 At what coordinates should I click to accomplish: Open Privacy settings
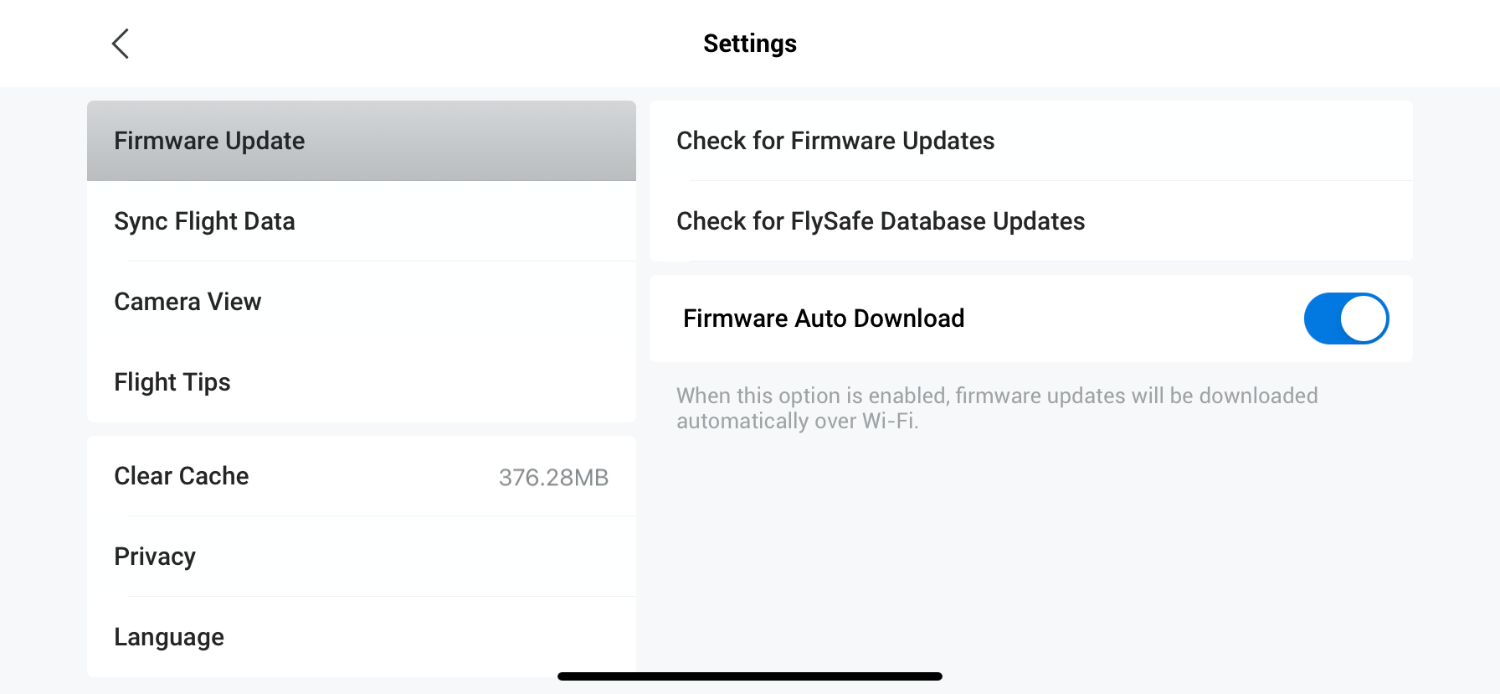tap(155, 557)
